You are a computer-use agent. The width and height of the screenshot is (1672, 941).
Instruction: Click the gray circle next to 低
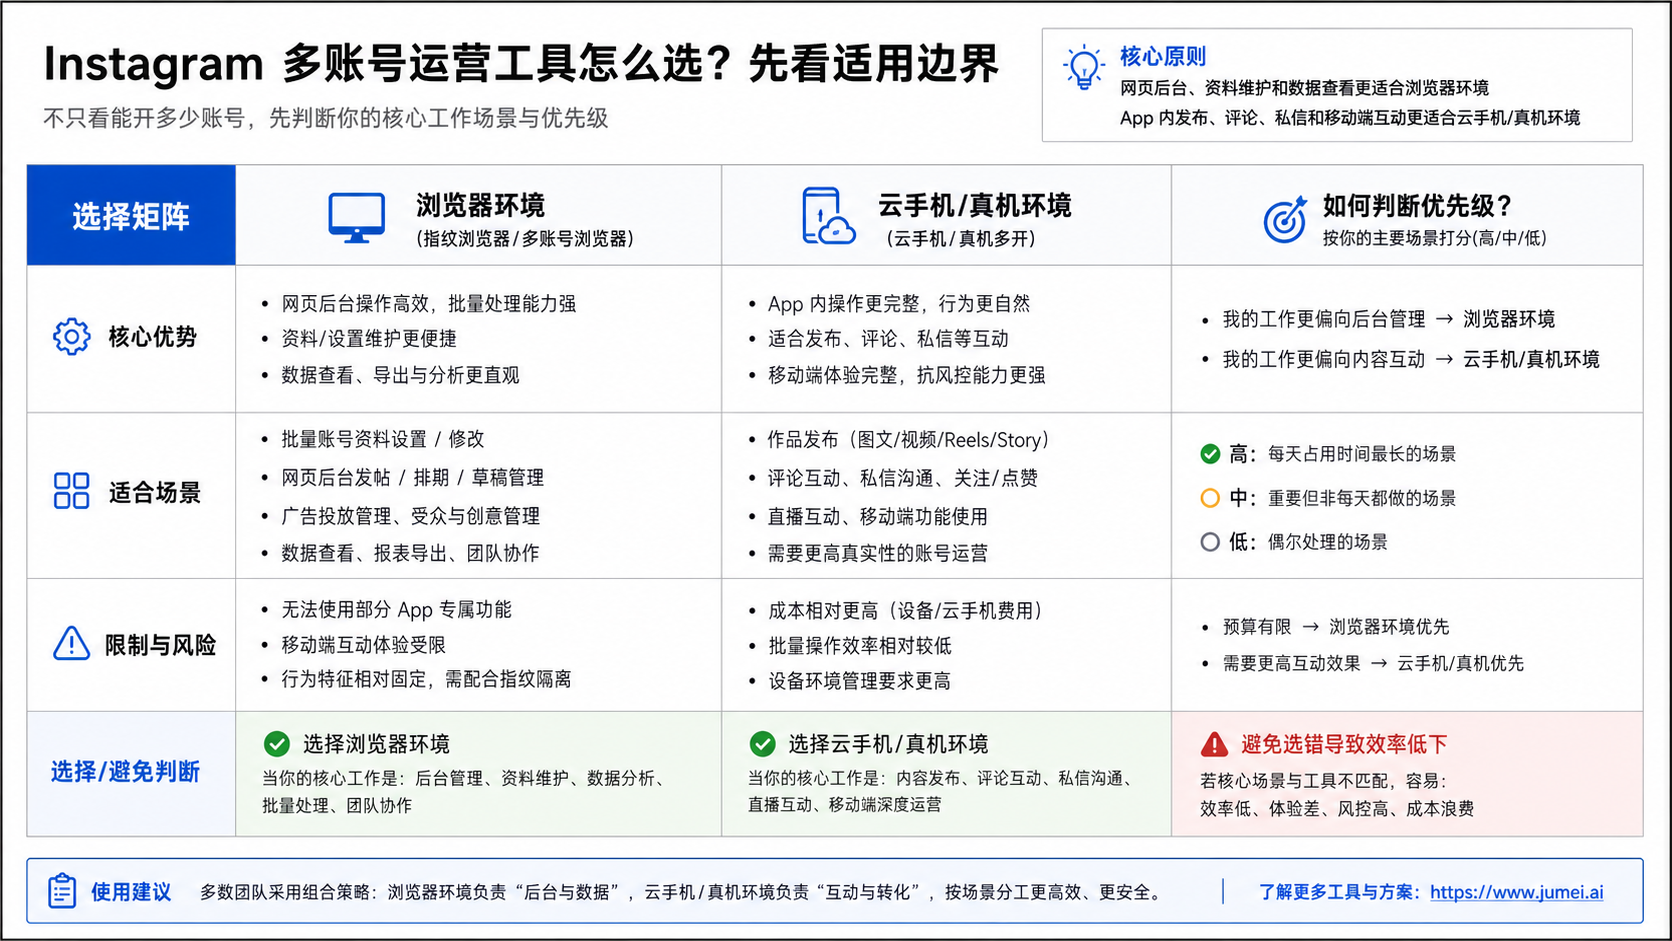tap(1210, 542)
